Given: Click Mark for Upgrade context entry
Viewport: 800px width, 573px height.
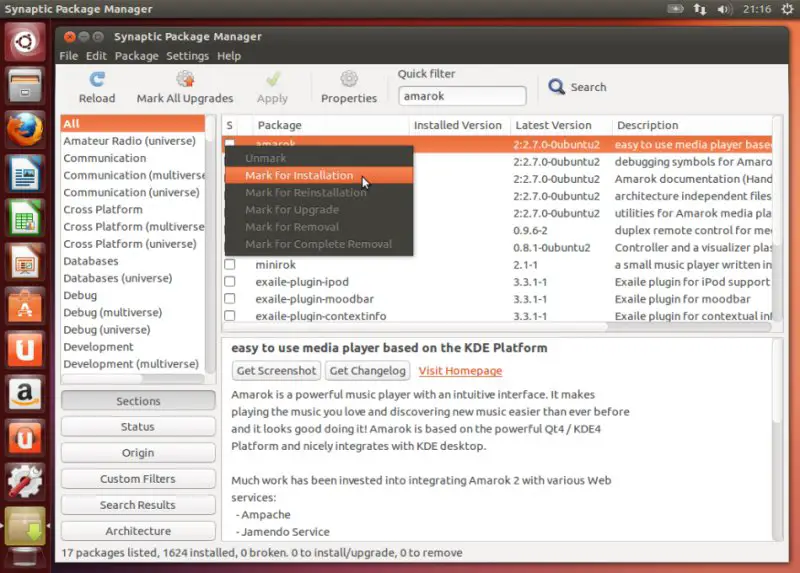Looking at the screenshot, I should click(319, 210).
